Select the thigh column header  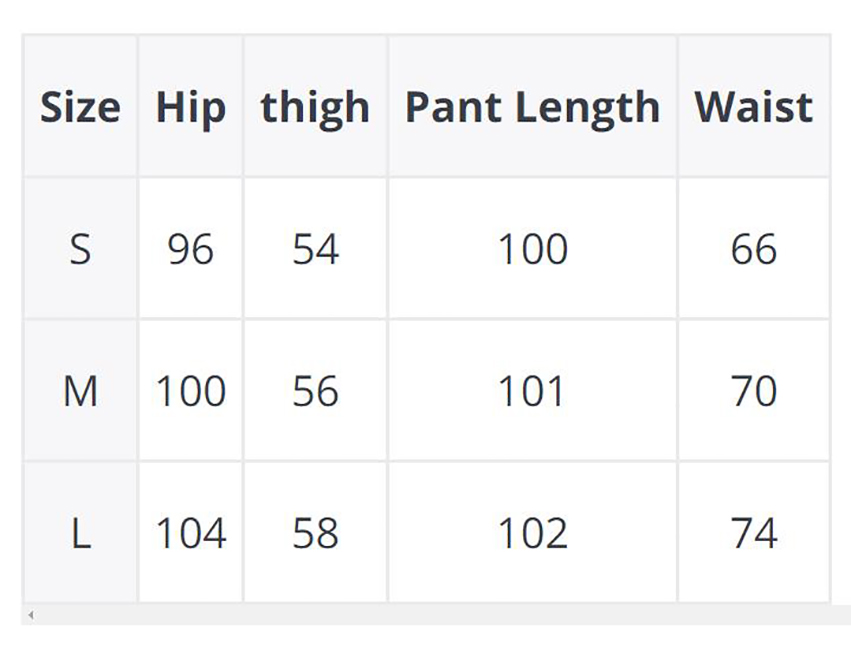pos(315,107)
